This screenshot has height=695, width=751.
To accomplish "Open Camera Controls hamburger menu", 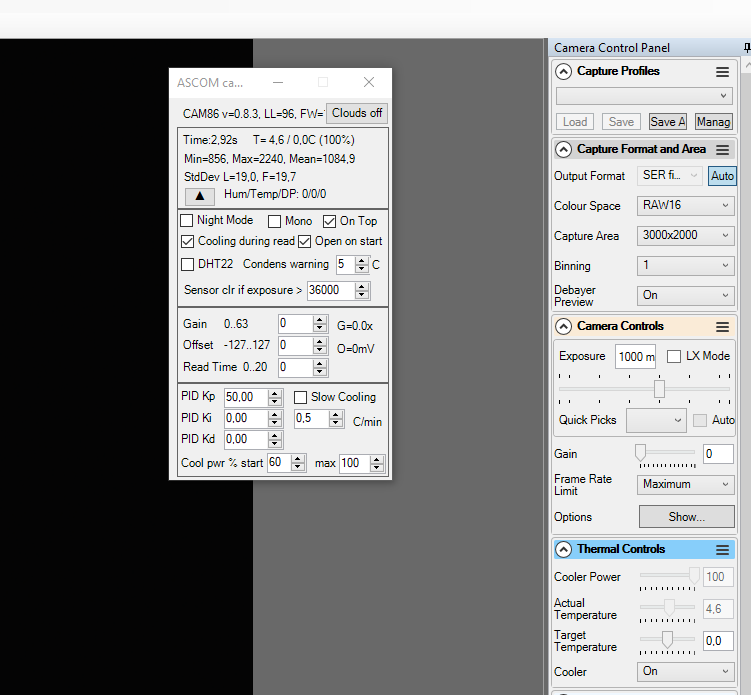I will (x=722, y=327).
